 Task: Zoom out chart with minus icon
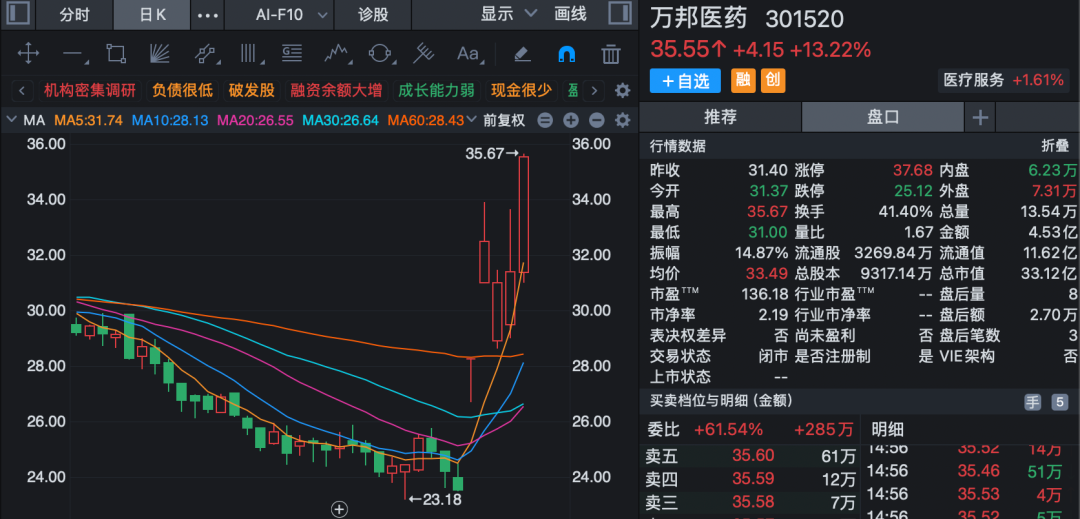[596, 120]
